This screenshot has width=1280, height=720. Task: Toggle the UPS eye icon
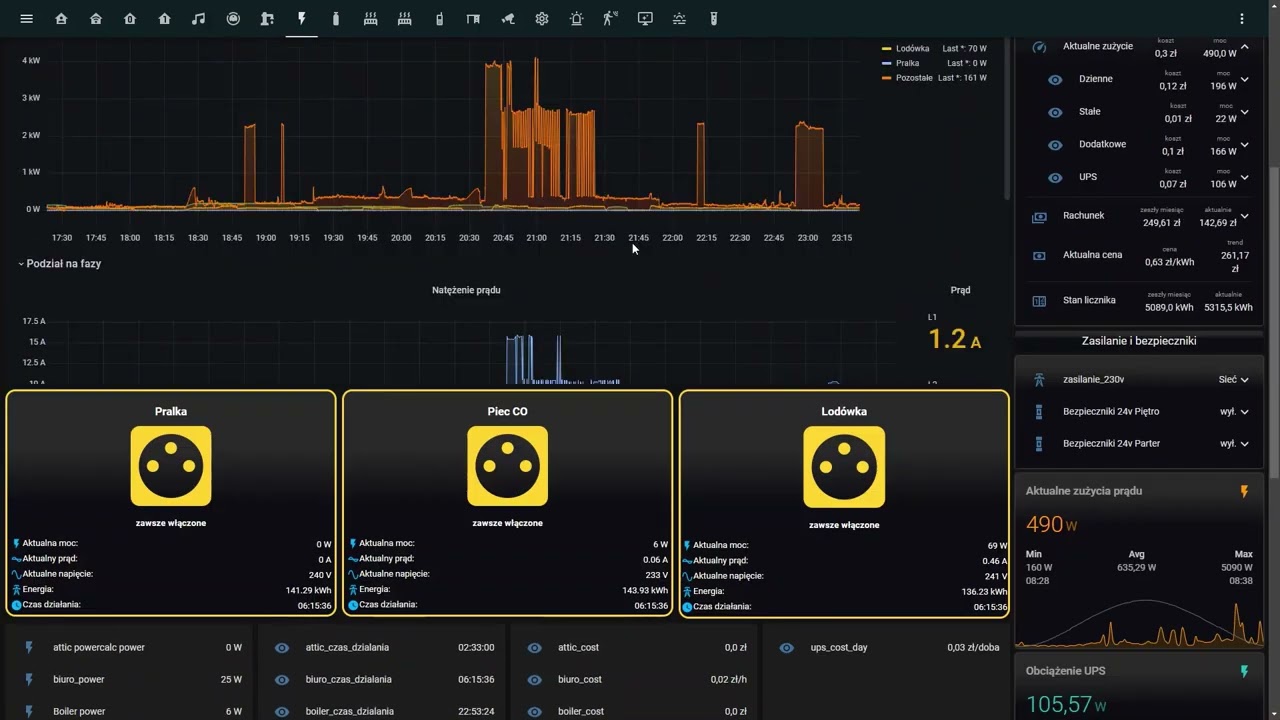click(x=1055, y=178)
